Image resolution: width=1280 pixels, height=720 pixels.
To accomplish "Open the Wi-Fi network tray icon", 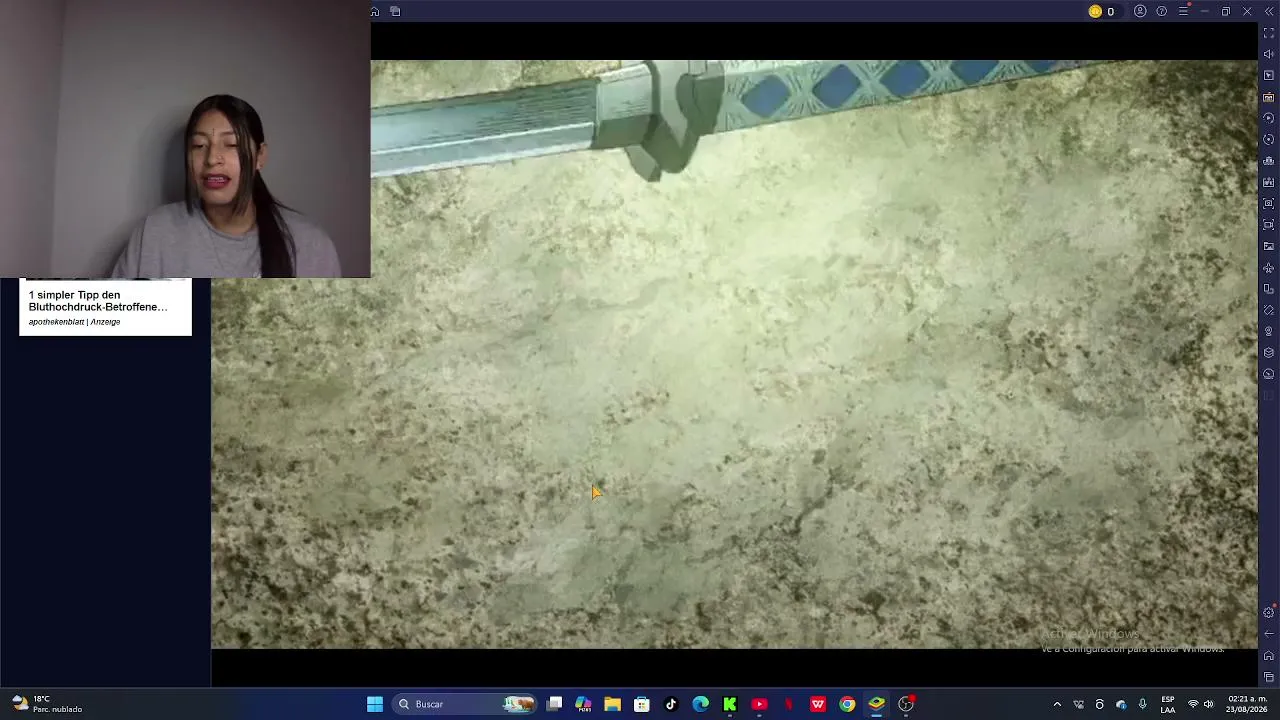I will coord(1192,704).
